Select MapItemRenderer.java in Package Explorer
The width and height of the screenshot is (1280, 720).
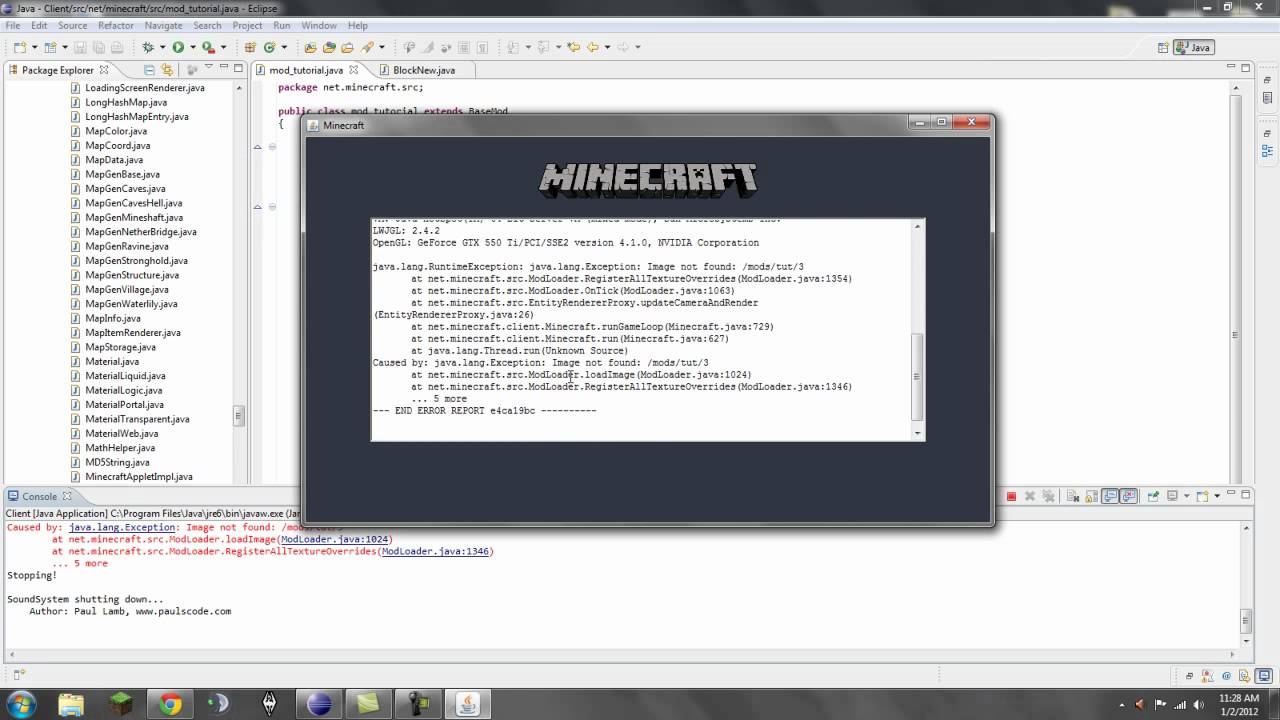click(x=133, y=333)
